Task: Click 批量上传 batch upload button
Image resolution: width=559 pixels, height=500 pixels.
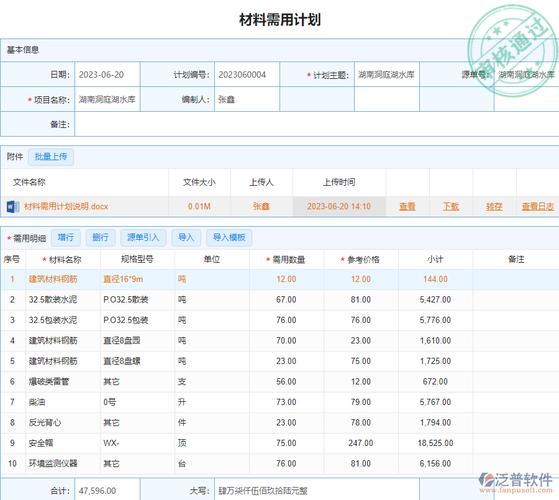Action: 51,157
